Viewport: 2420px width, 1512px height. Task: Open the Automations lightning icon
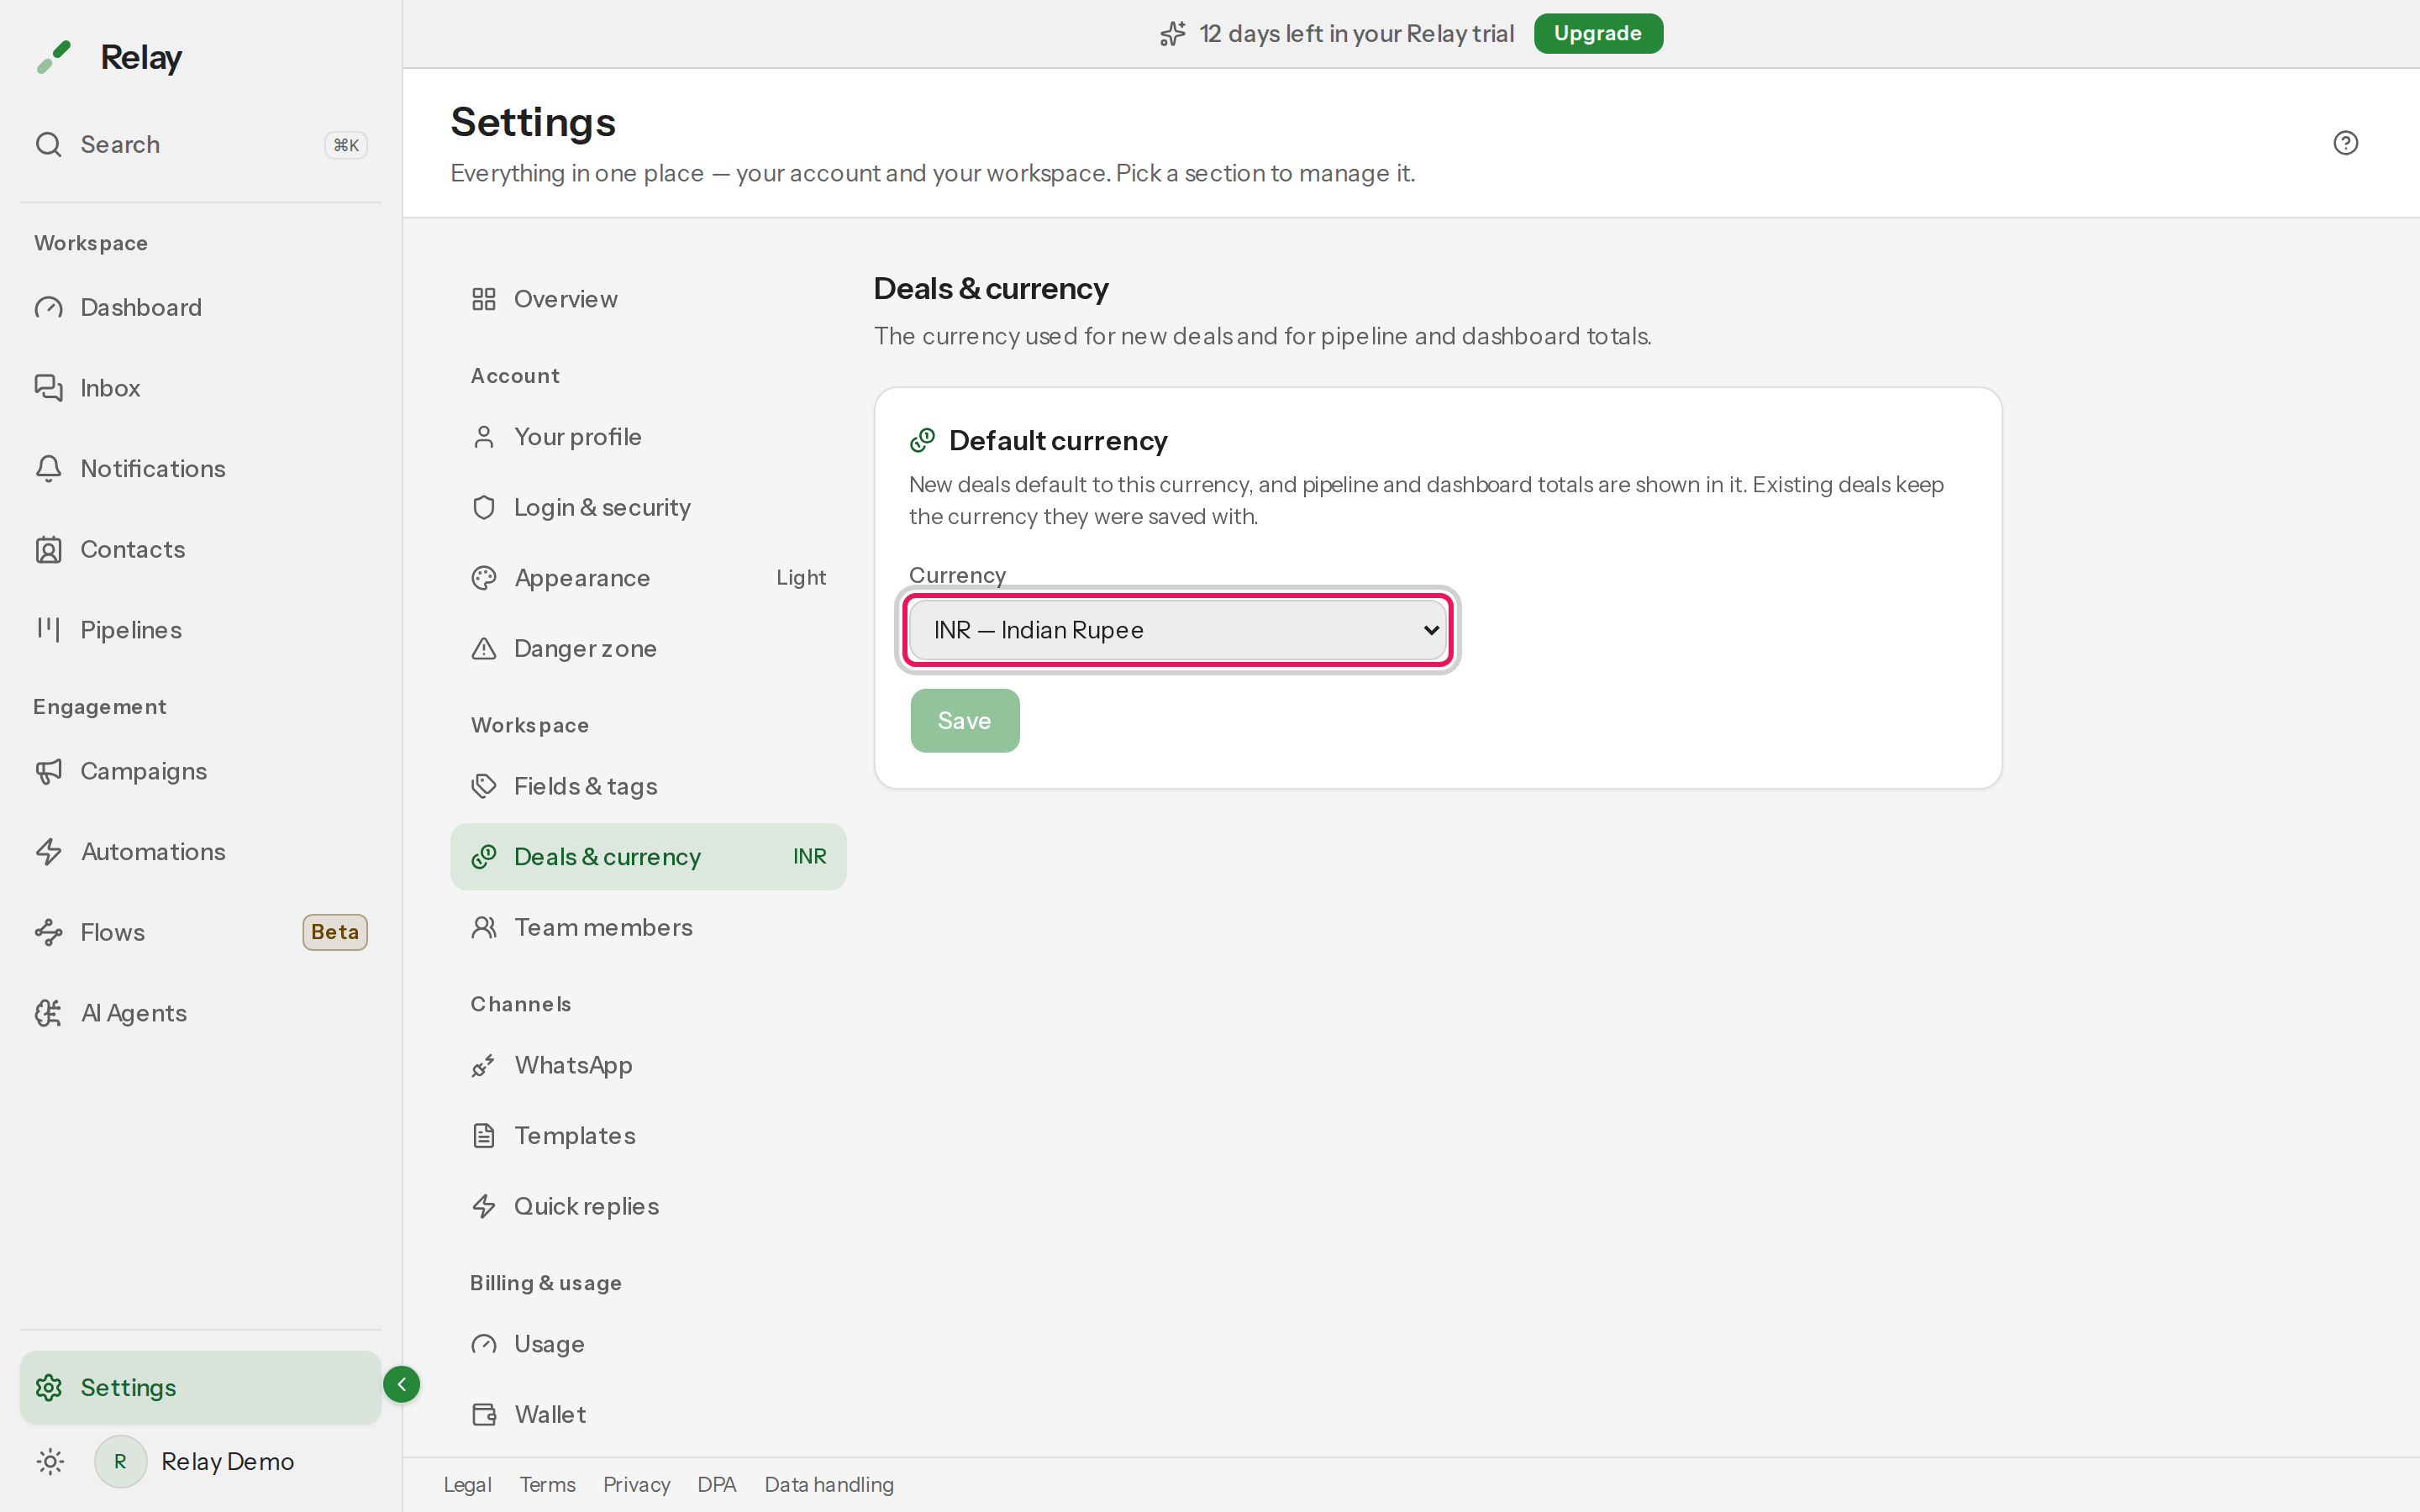click(x=48, y=852)
